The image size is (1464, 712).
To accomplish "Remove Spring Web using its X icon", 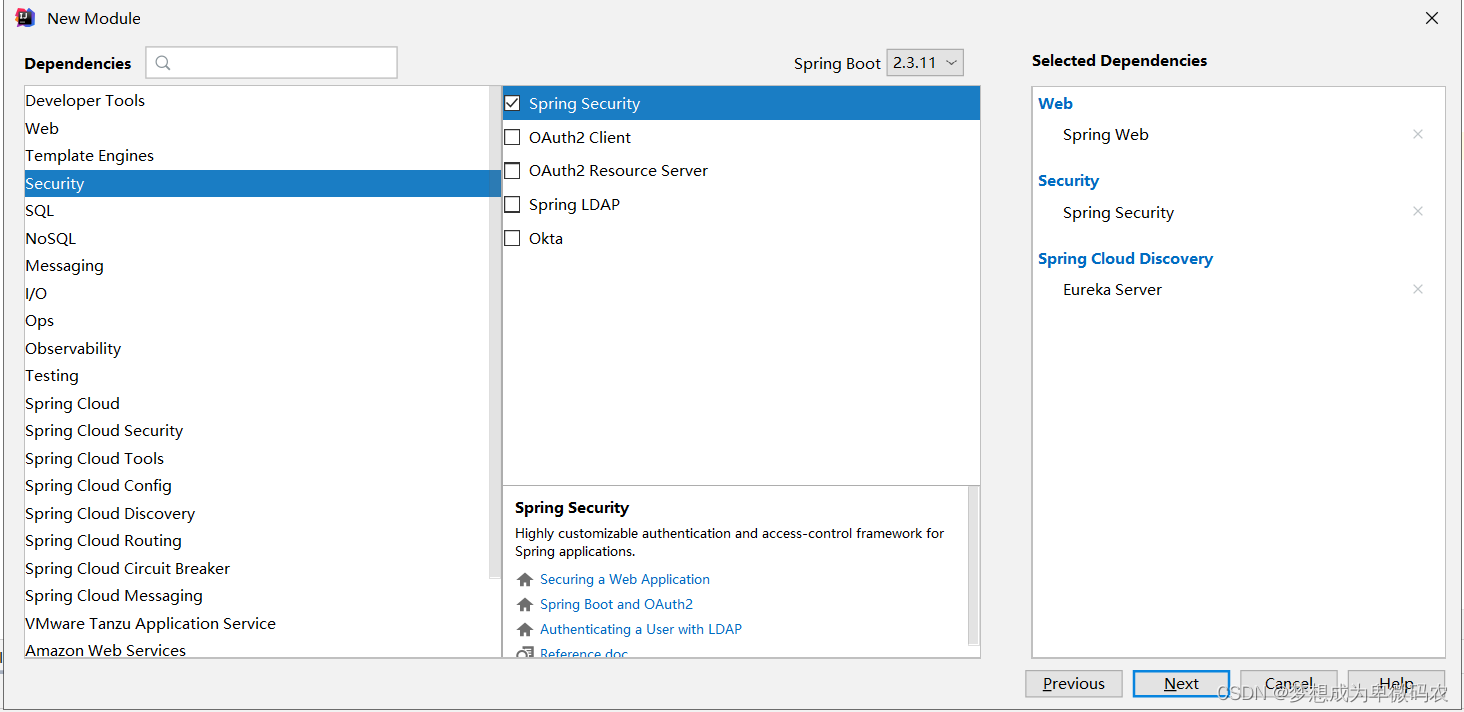I will [x=1417, y=134].
